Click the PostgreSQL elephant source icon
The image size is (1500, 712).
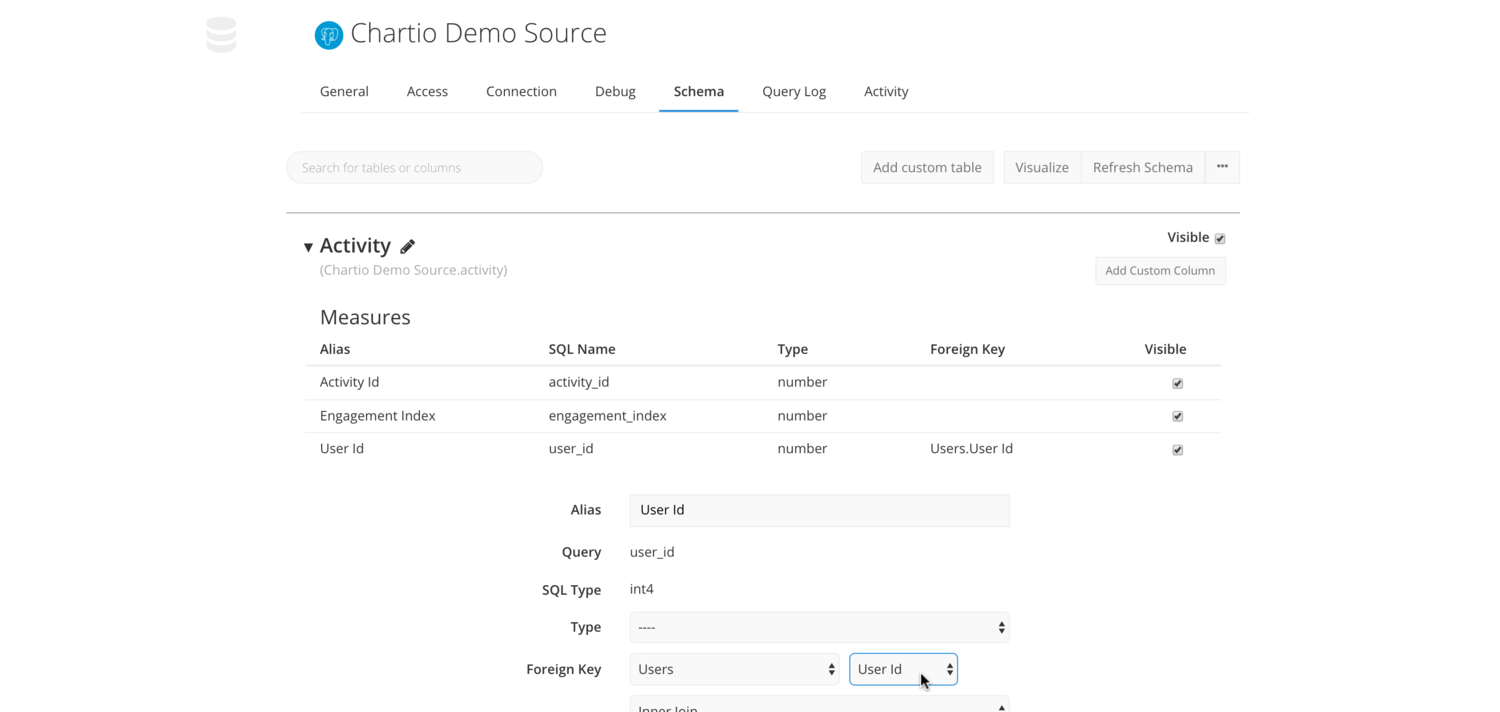pyautogui.click(x=329, y=35)
